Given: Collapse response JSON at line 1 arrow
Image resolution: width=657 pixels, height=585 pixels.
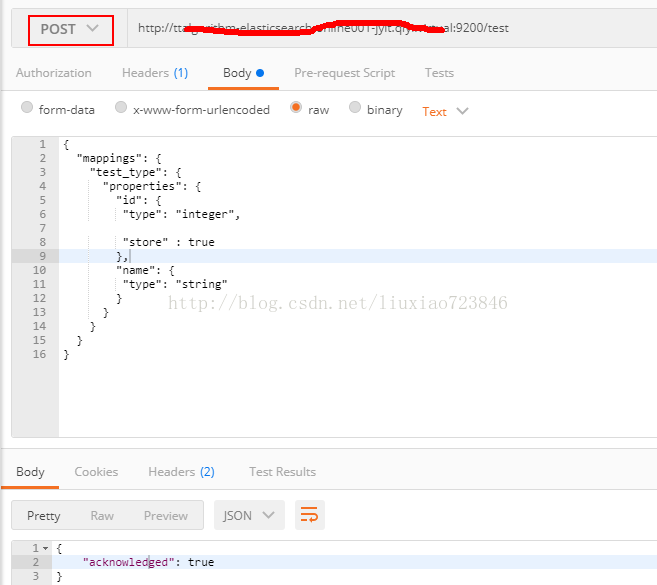Looking at the screenshot, I should coord(45,548).
